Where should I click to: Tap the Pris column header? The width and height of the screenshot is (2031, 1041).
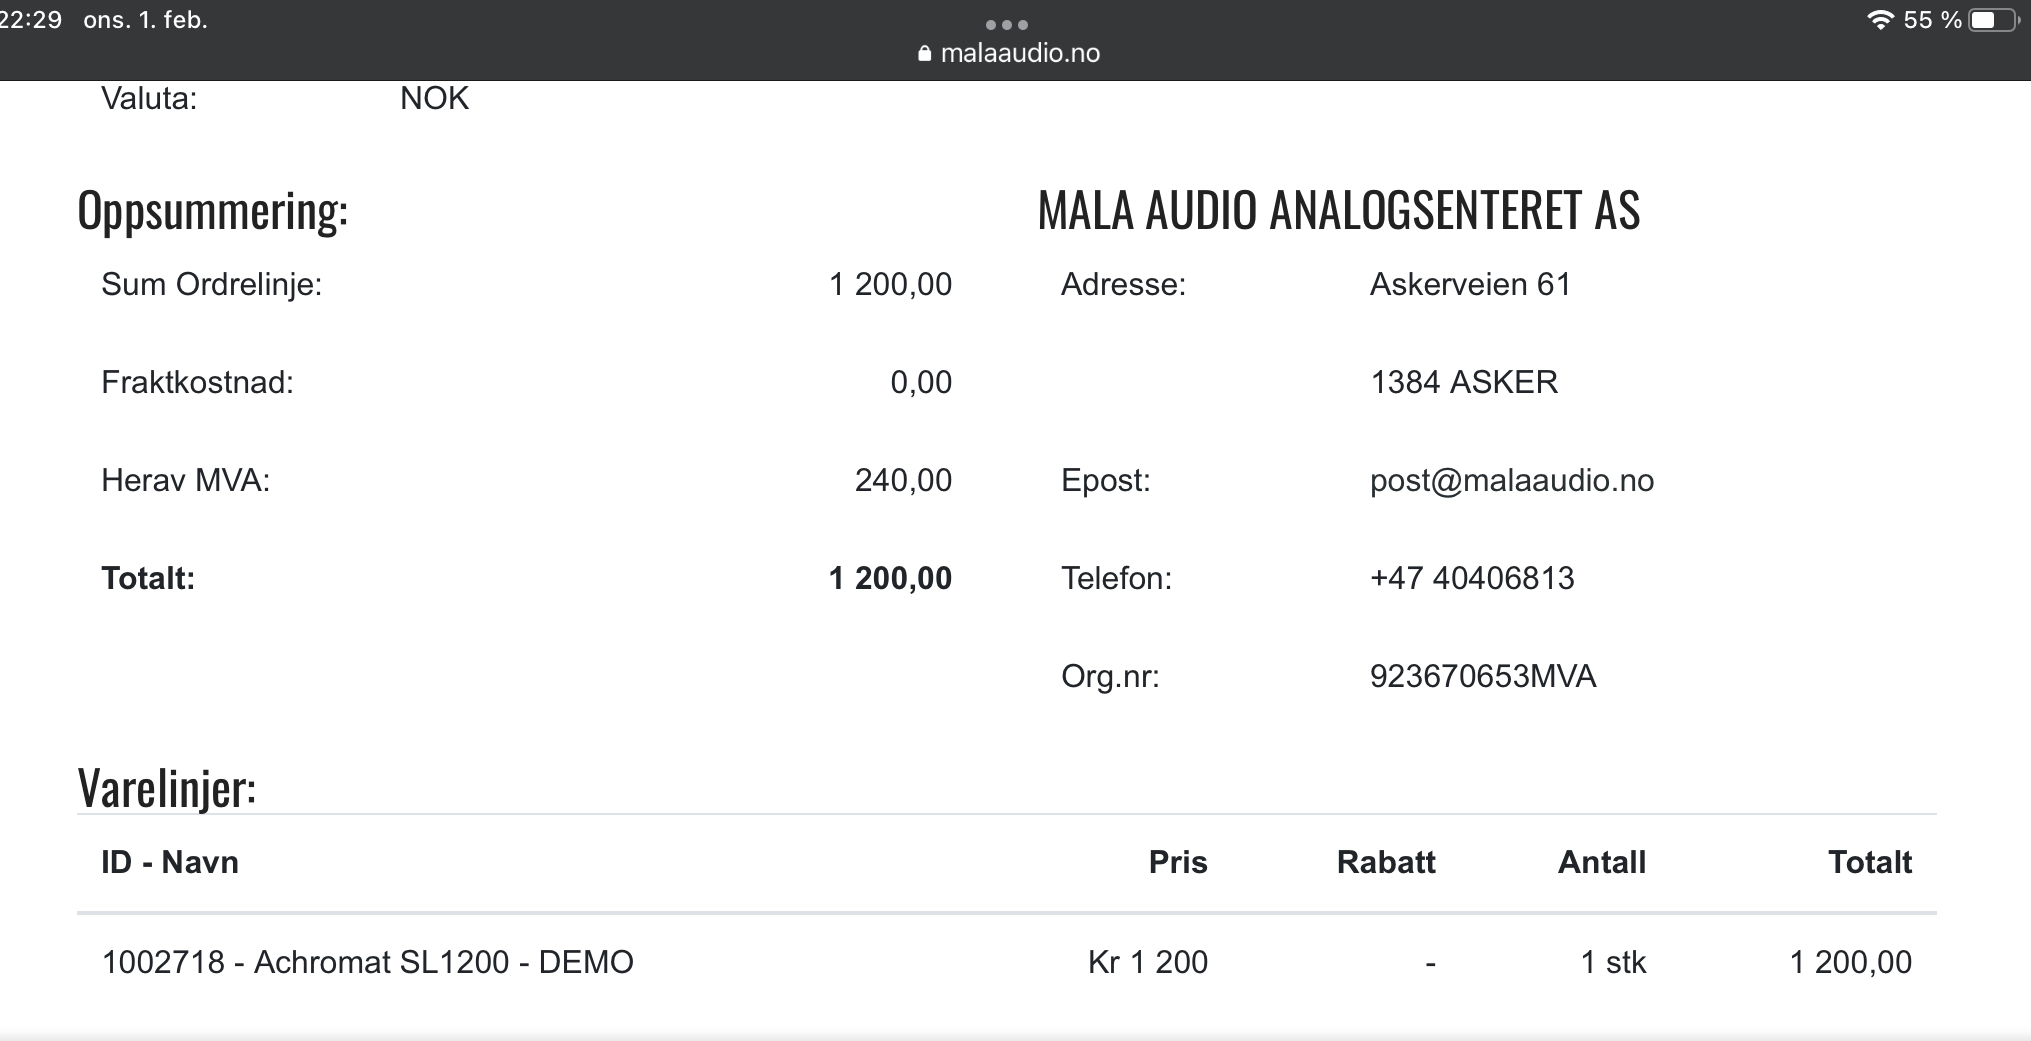(1177, 863)
